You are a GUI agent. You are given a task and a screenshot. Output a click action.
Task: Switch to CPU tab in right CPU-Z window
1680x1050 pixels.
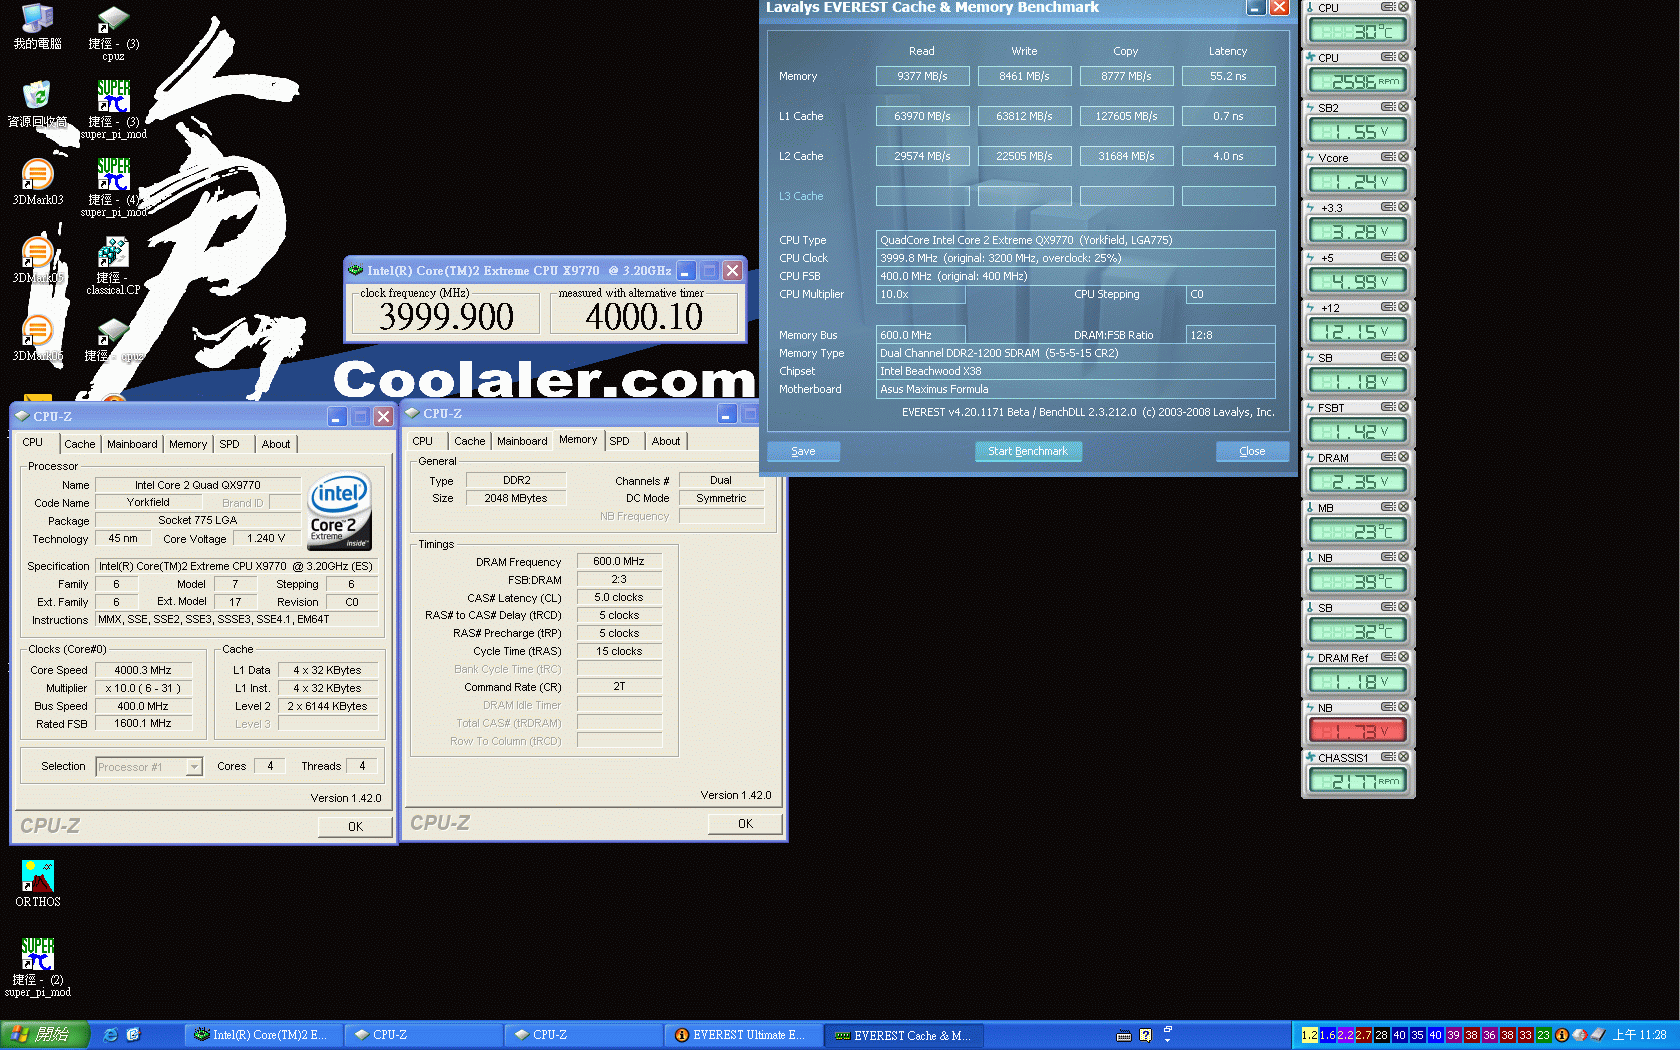pyautogui.click(x=423, y=441)
